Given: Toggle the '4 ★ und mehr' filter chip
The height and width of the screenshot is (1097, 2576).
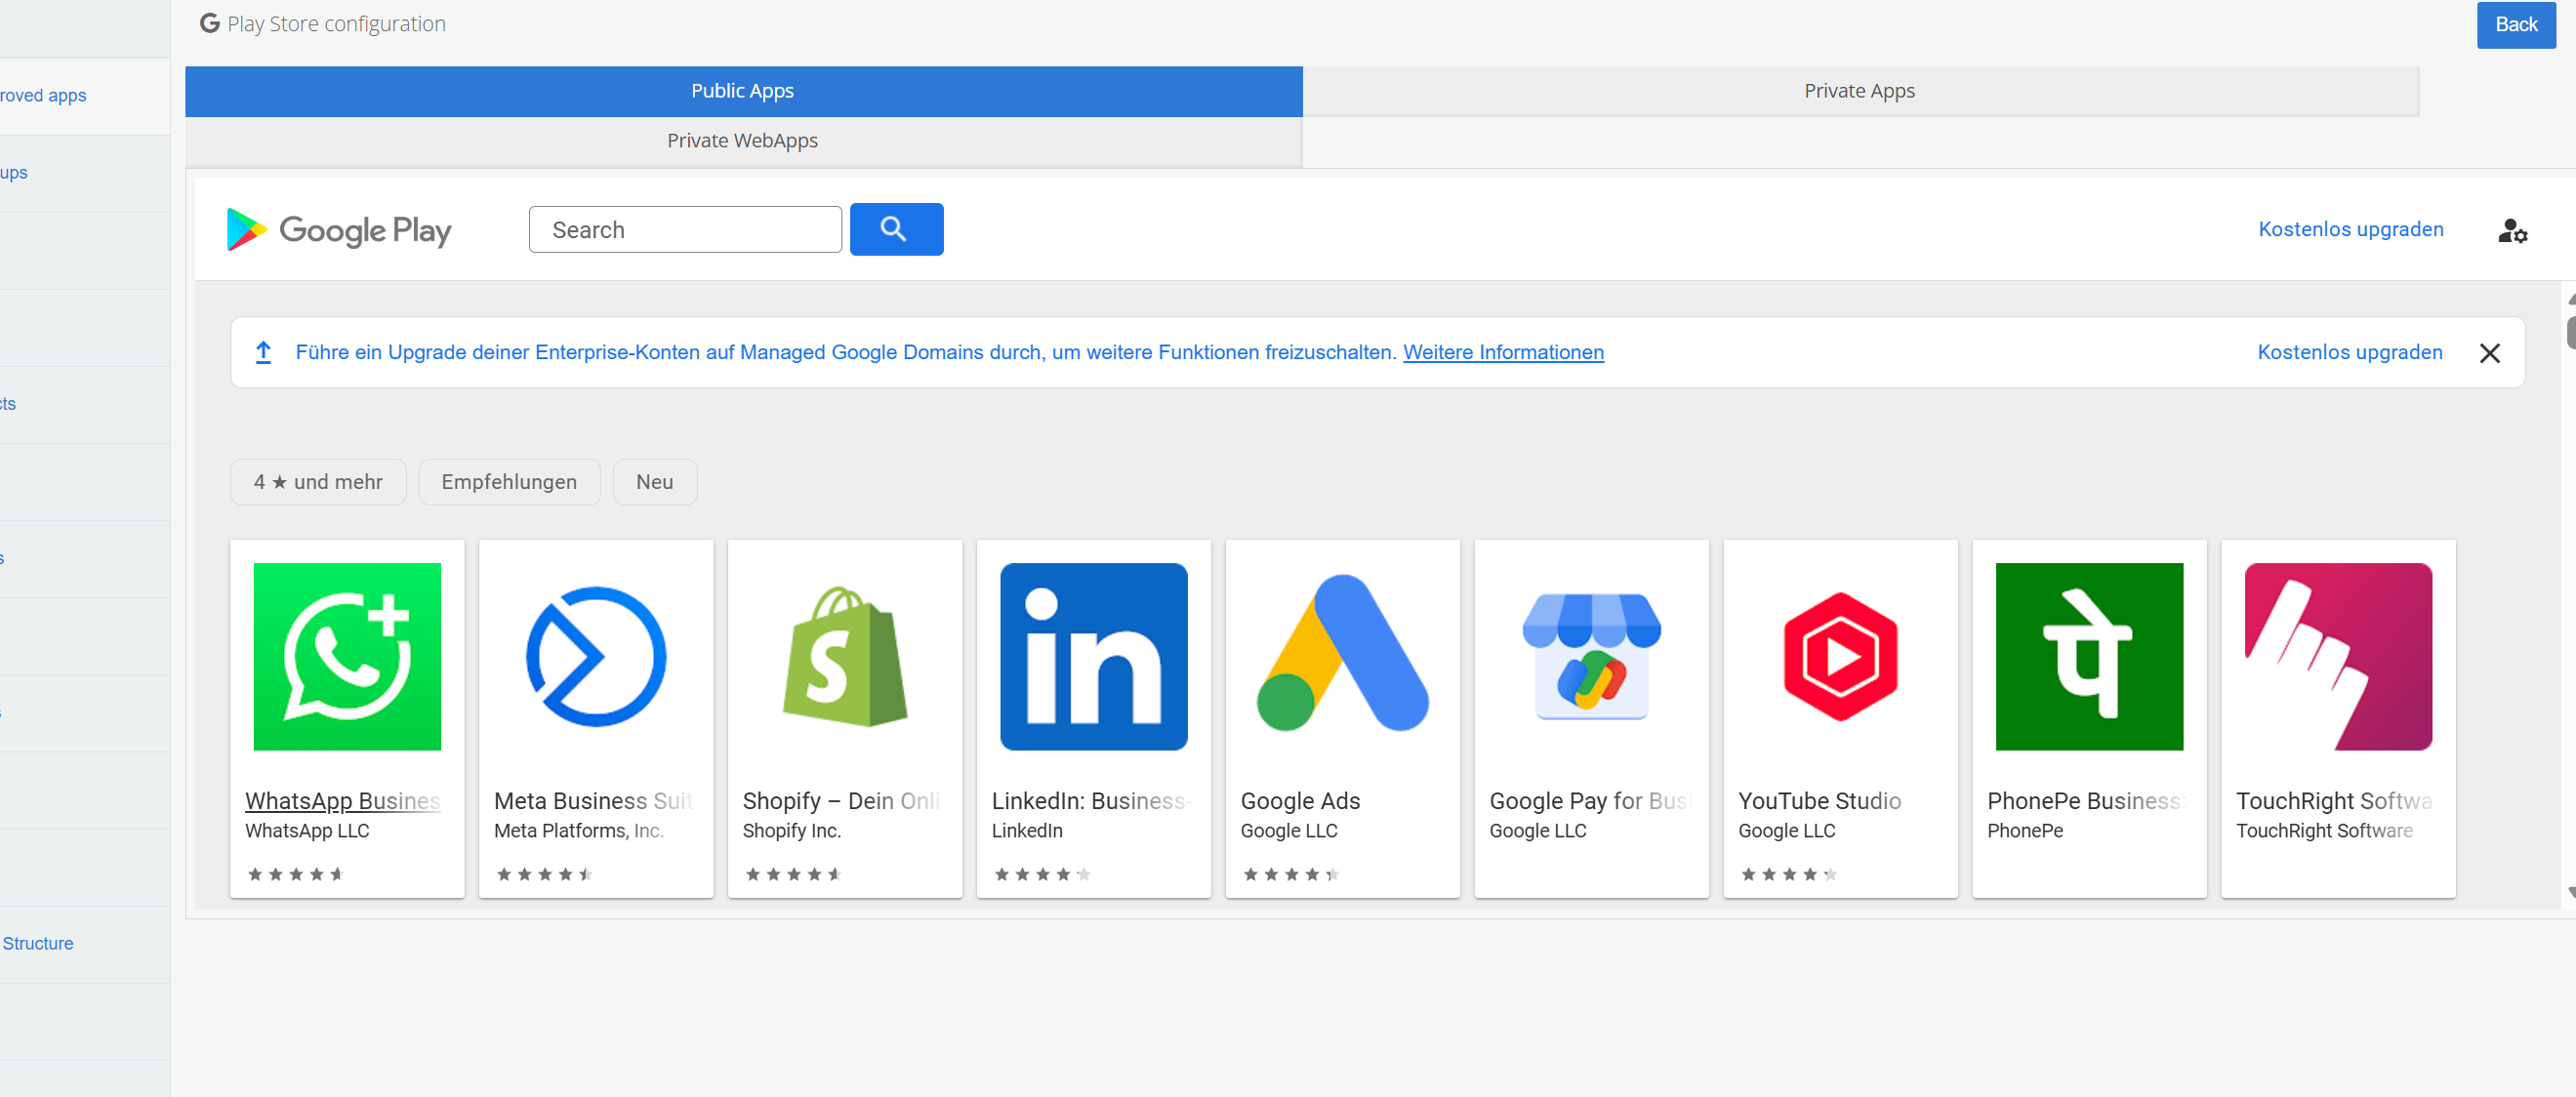Looking at the screenshot, I should click(318, 482).
